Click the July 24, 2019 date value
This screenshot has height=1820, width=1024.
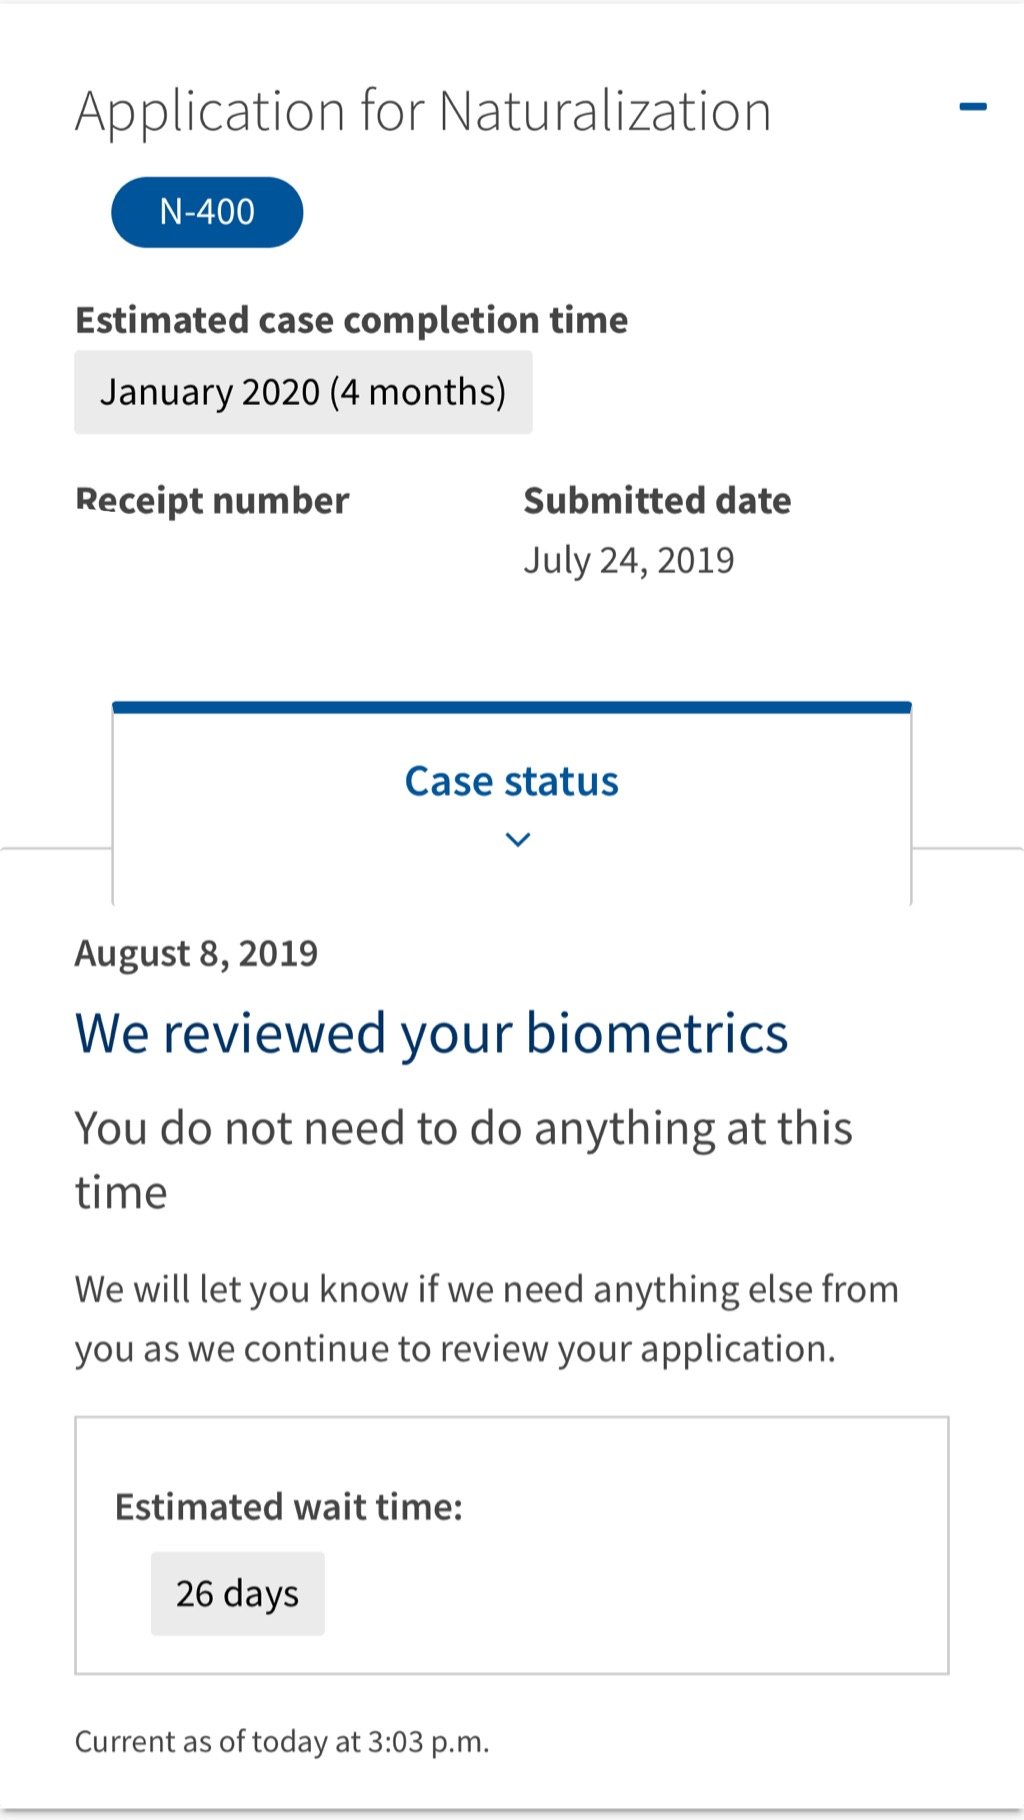(x=629, y=561)
